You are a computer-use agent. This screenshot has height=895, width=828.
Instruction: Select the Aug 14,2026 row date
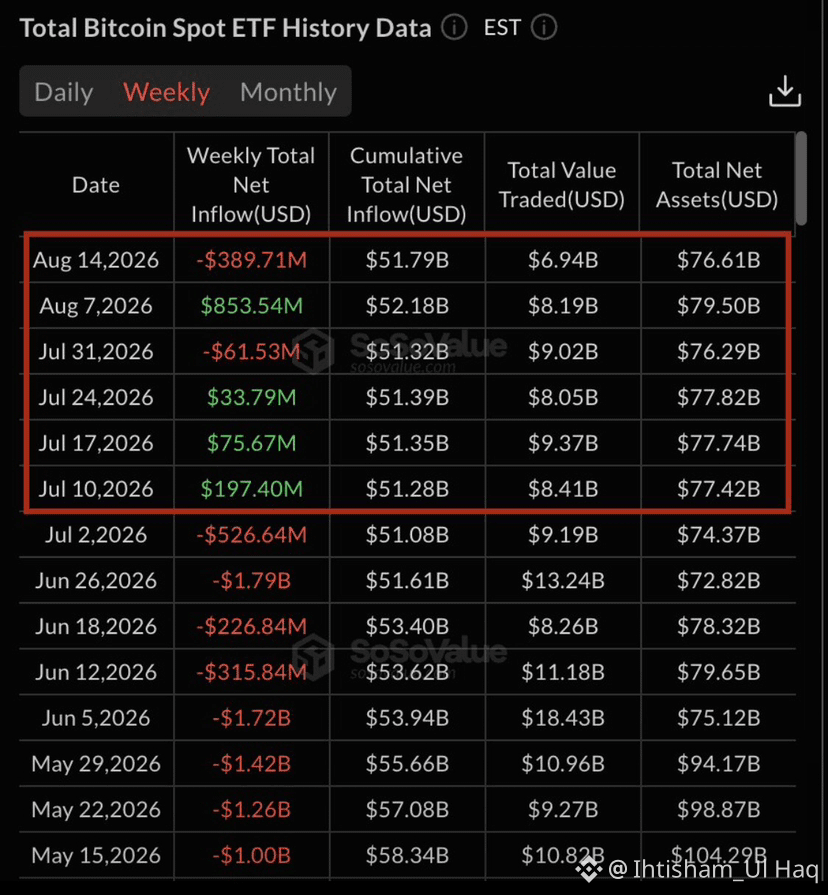[96, 260]
